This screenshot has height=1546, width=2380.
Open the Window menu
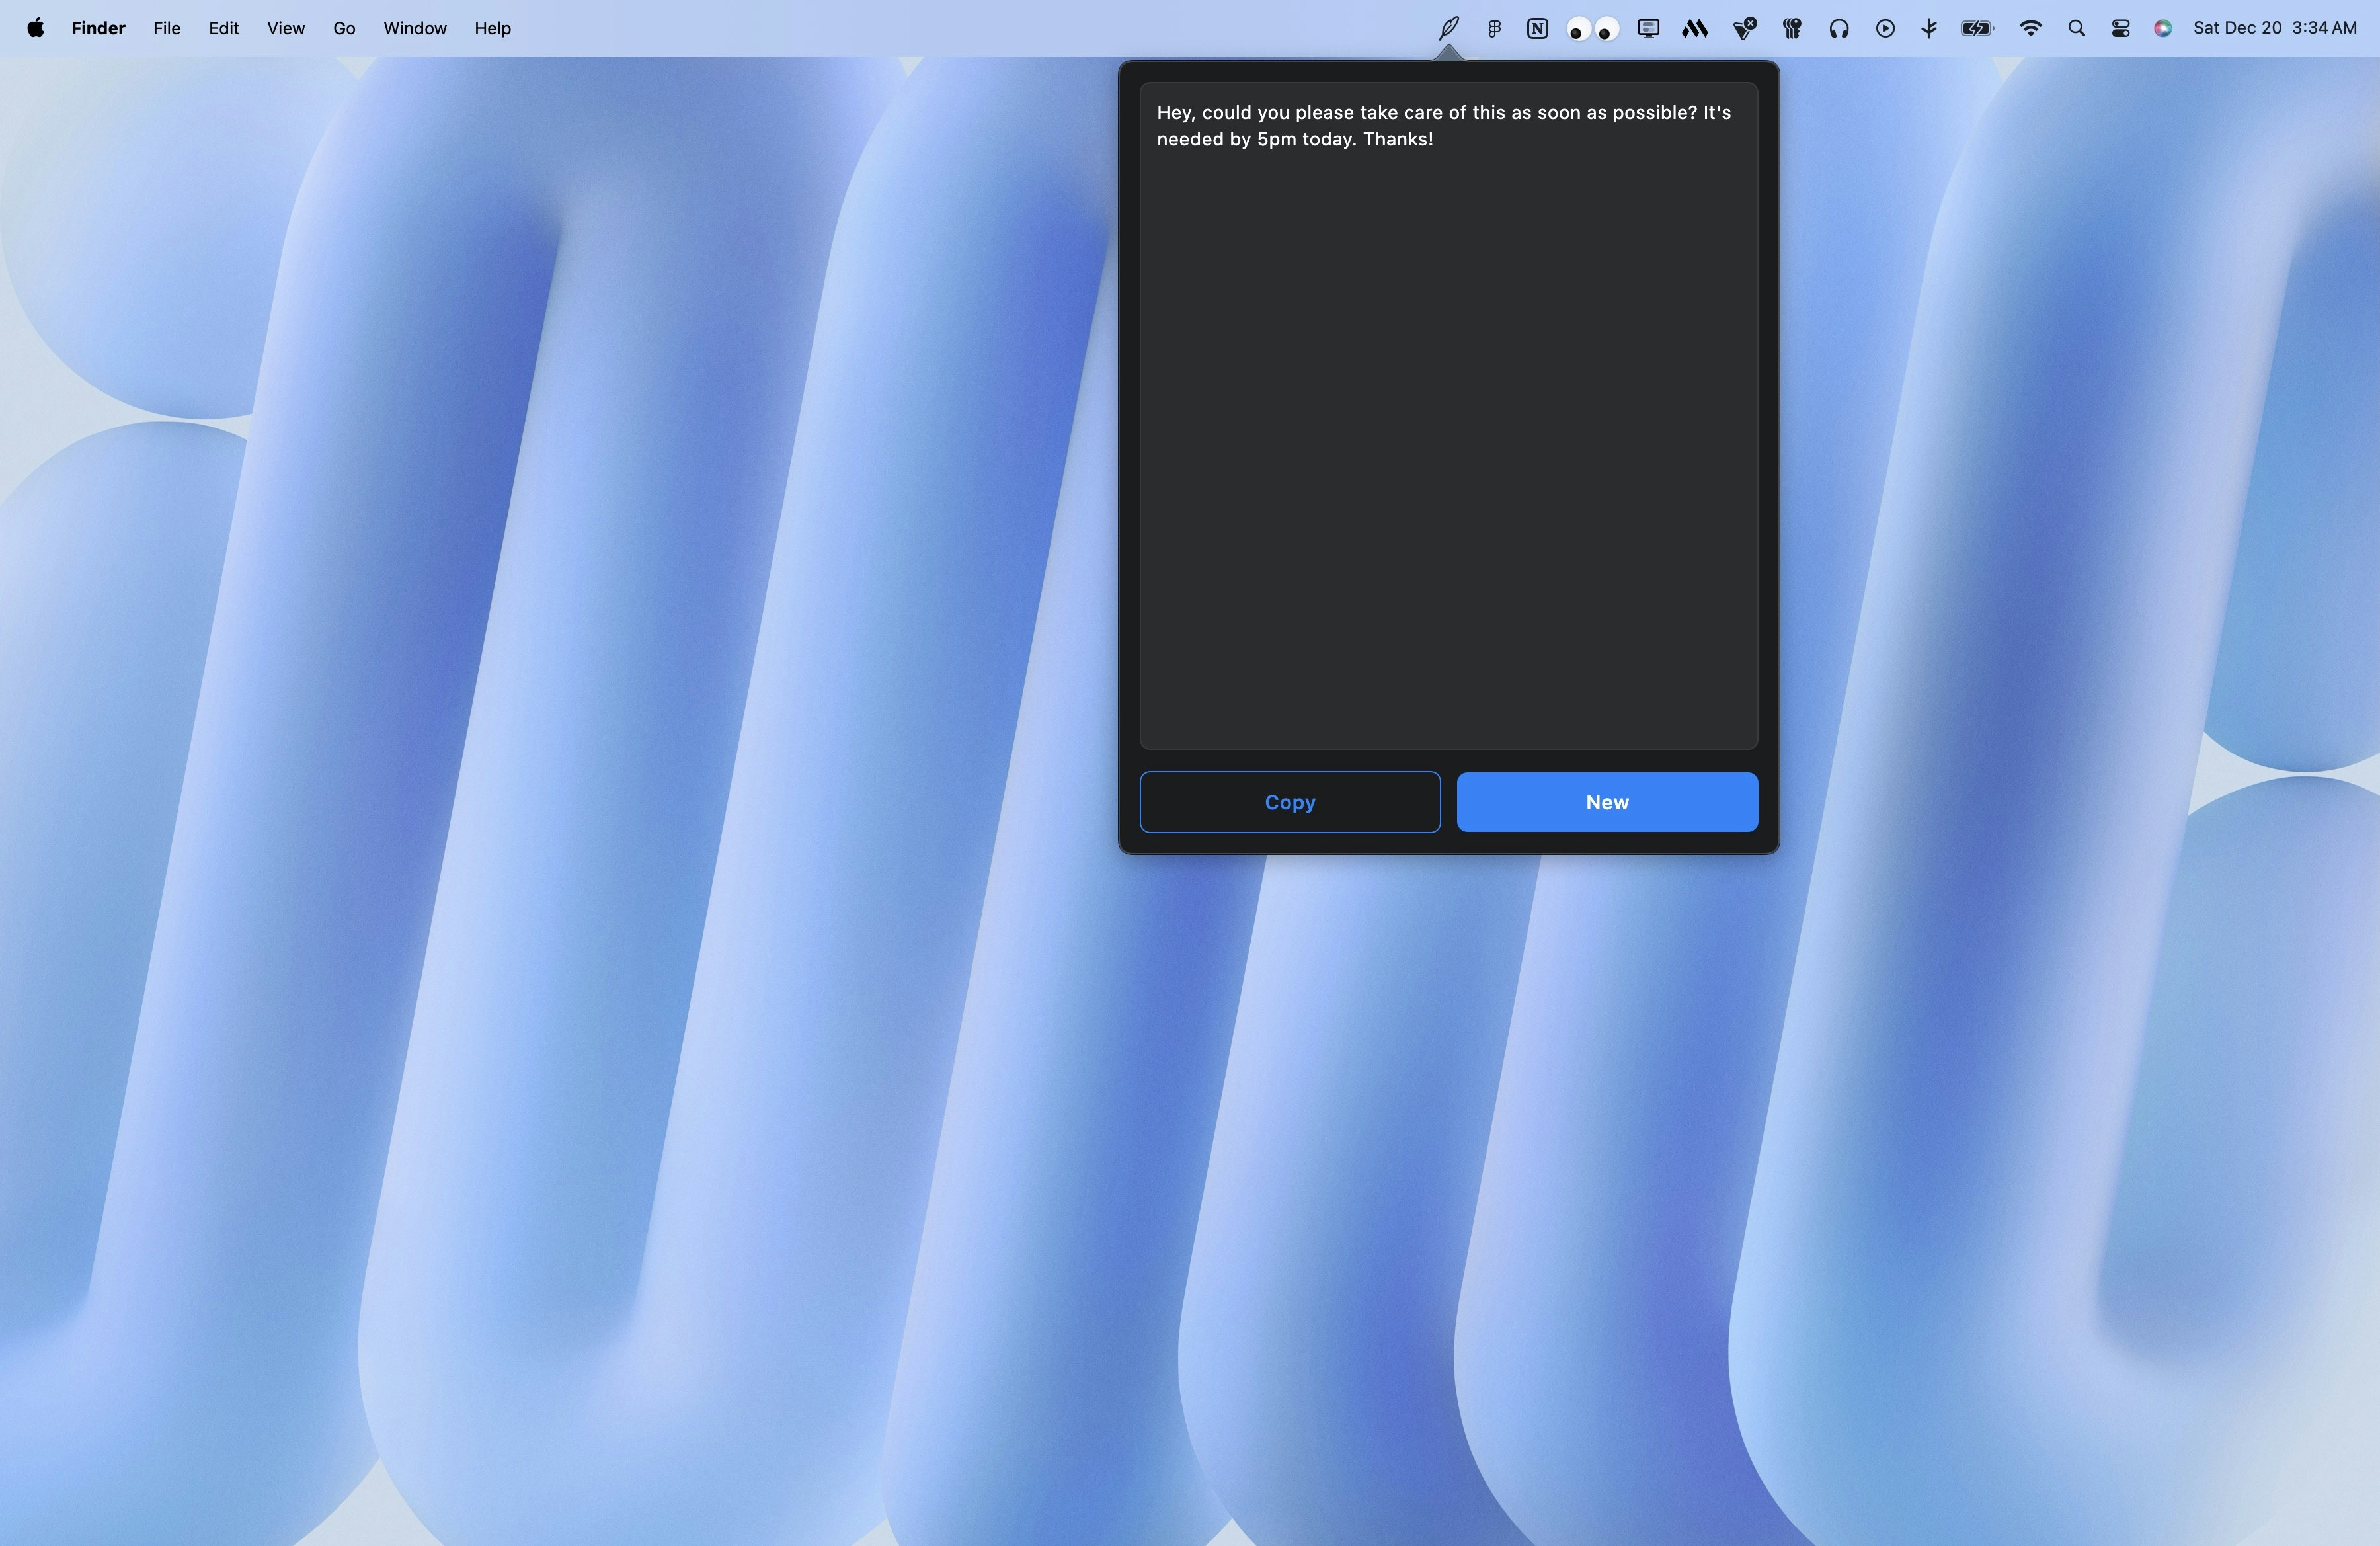click(414, 28)
